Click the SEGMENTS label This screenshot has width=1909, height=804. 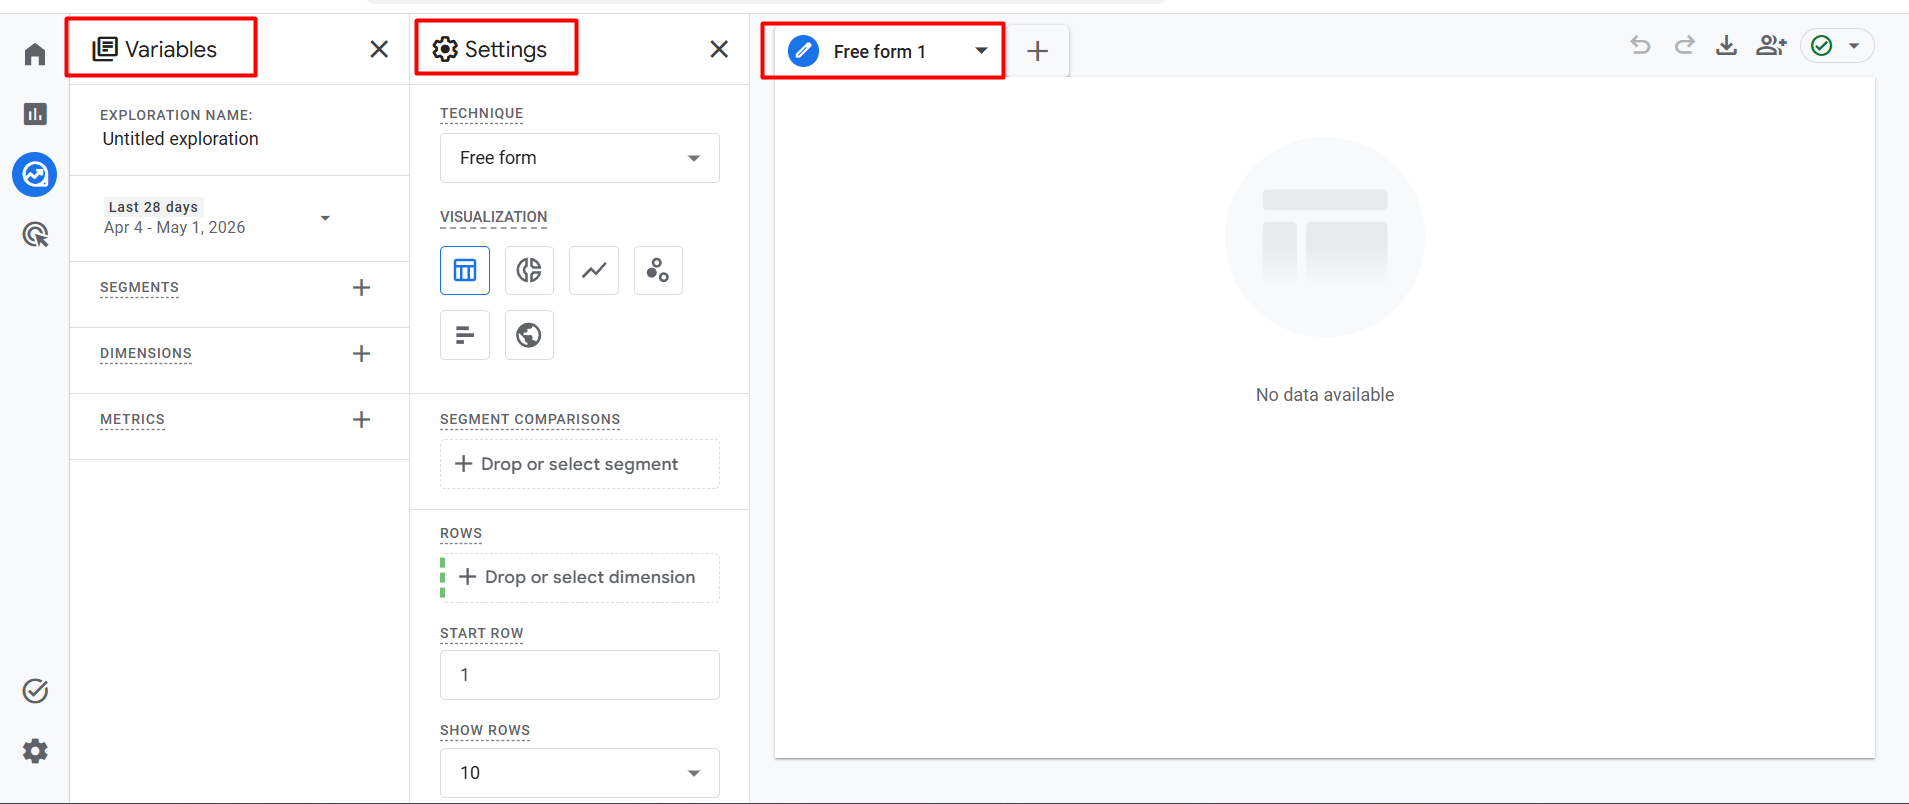(139, 288)
